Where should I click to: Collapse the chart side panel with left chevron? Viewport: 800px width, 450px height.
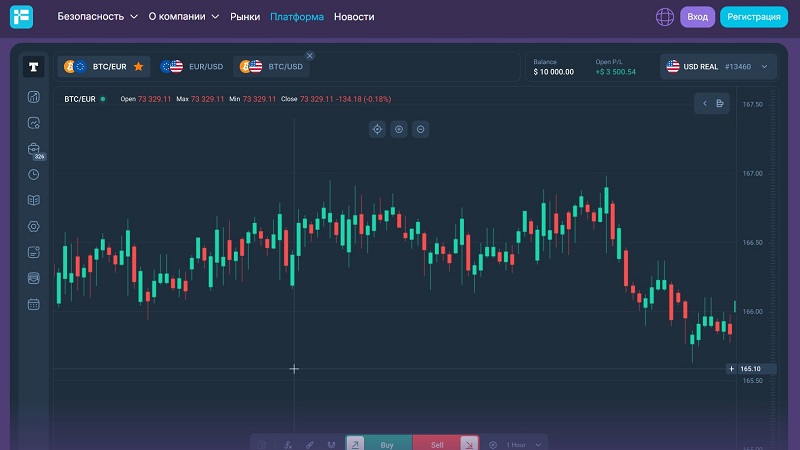(705, 103)
